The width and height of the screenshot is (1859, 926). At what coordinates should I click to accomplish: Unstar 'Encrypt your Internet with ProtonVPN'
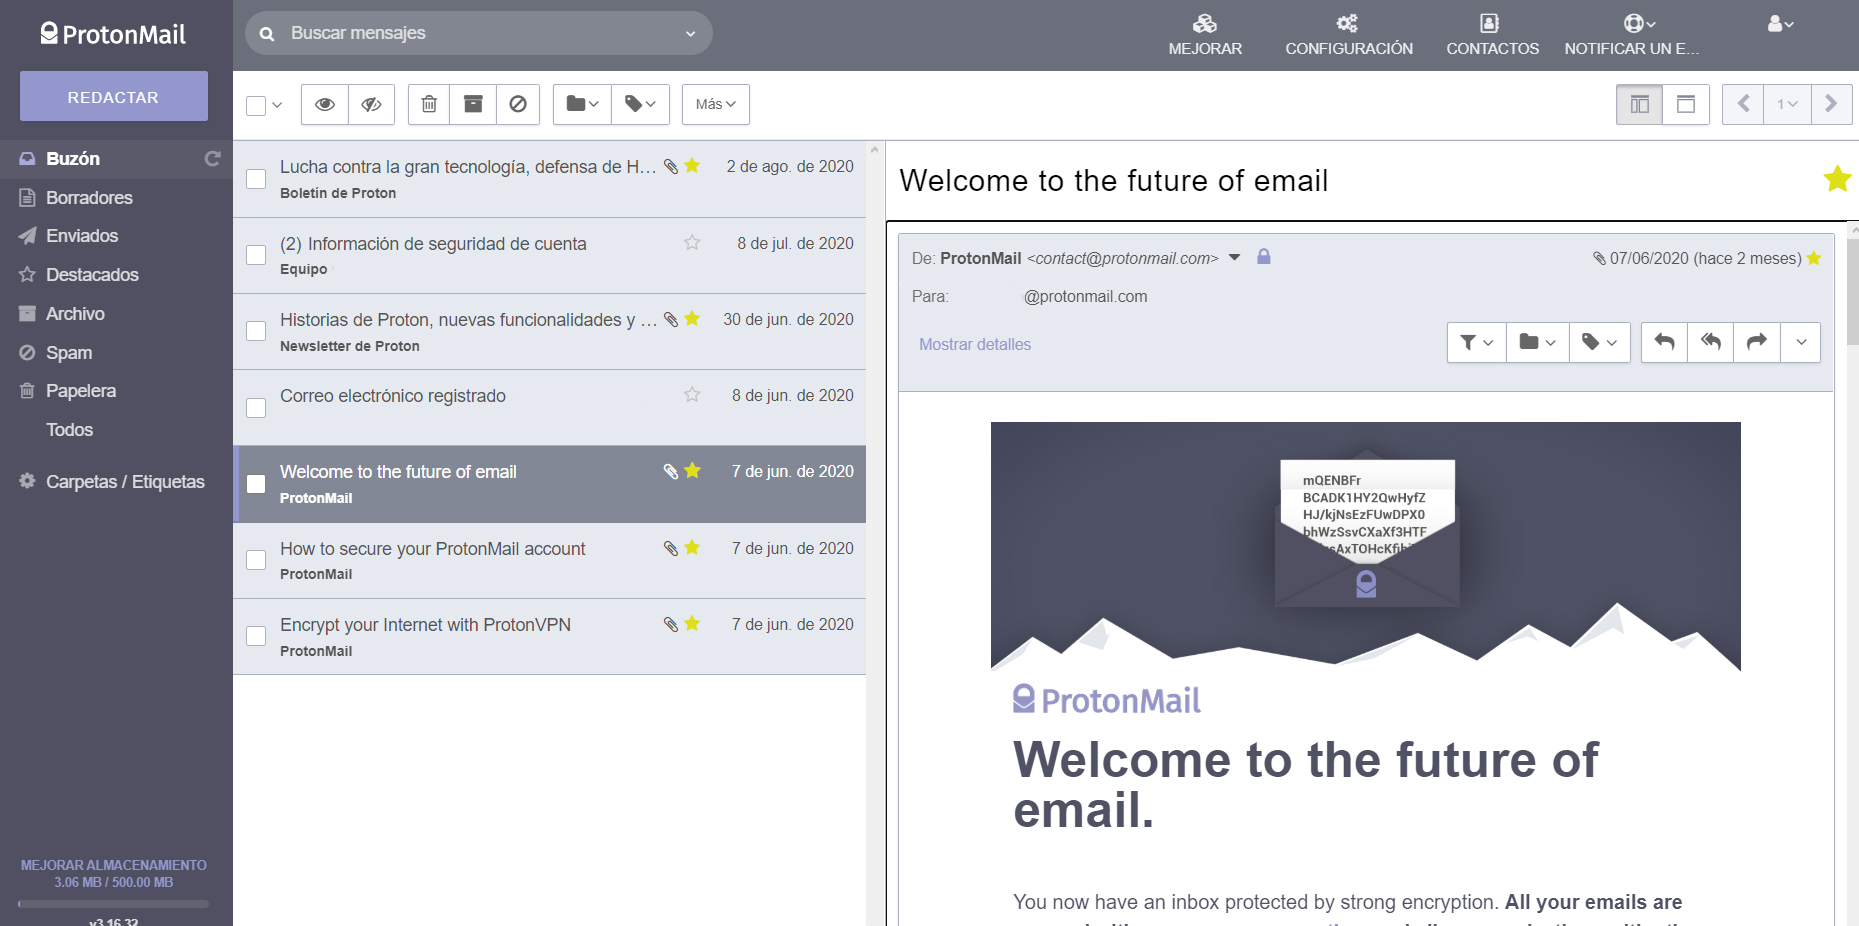692,624
